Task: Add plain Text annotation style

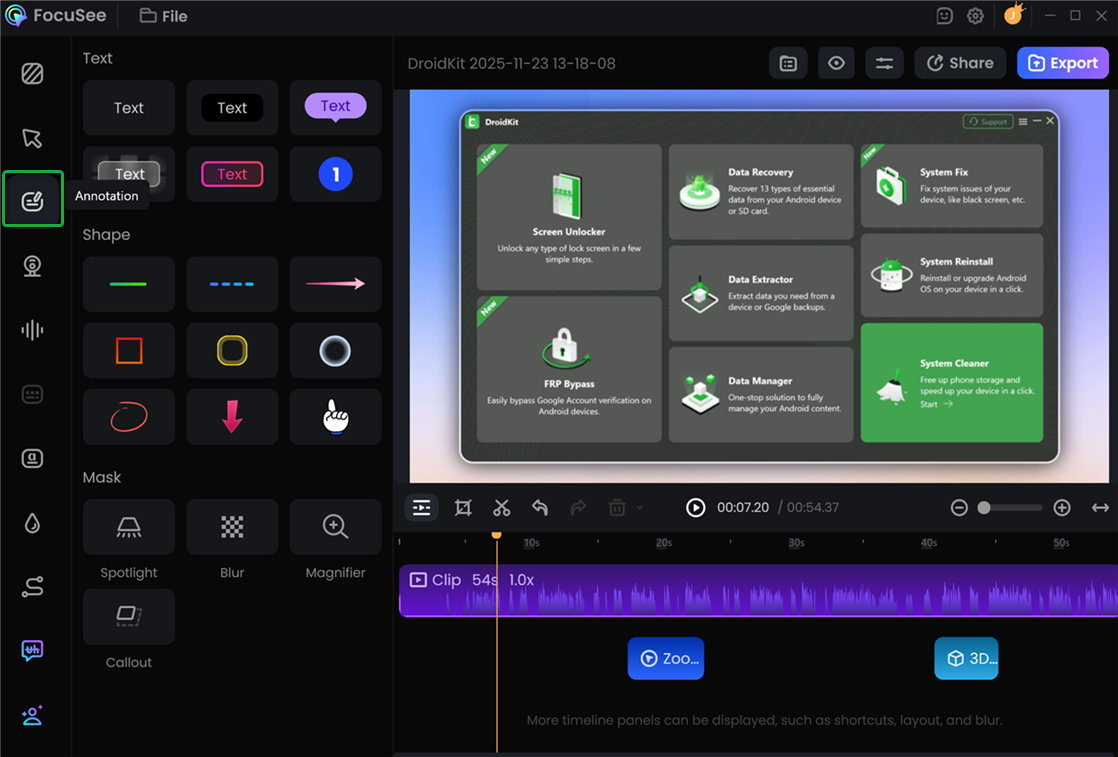Action: (x=129, y=108)
